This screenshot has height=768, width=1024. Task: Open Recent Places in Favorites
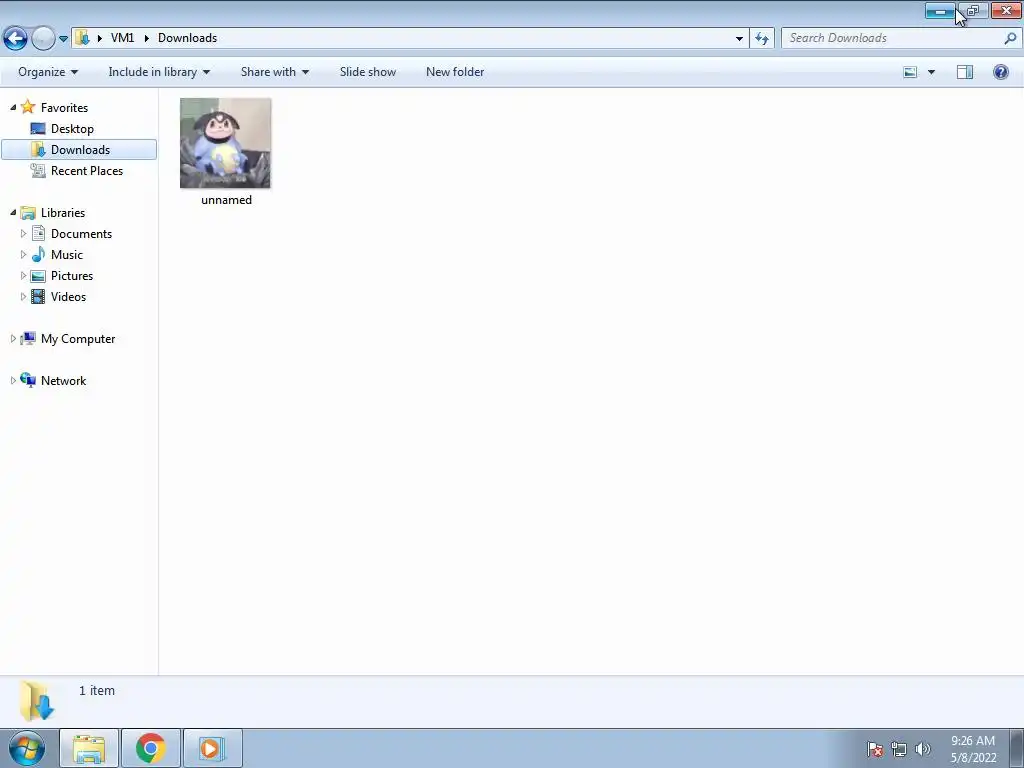86,170
